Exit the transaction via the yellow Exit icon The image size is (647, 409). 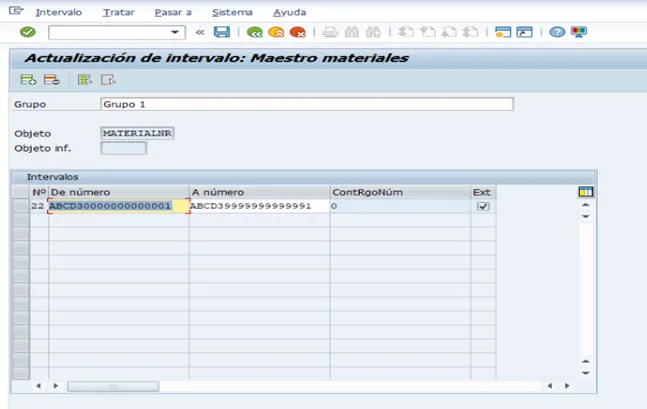(276, 32)
